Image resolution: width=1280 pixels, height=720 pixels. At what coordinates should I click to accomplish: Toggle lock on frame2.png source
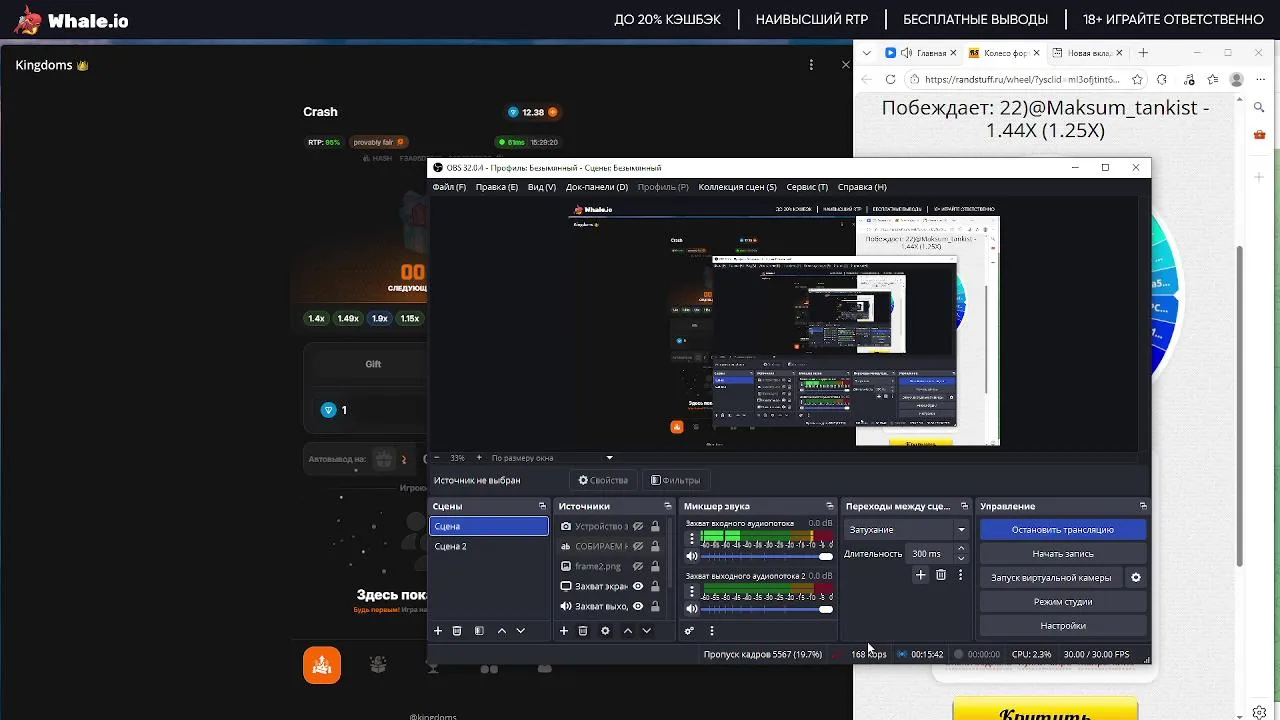point(655,566)
